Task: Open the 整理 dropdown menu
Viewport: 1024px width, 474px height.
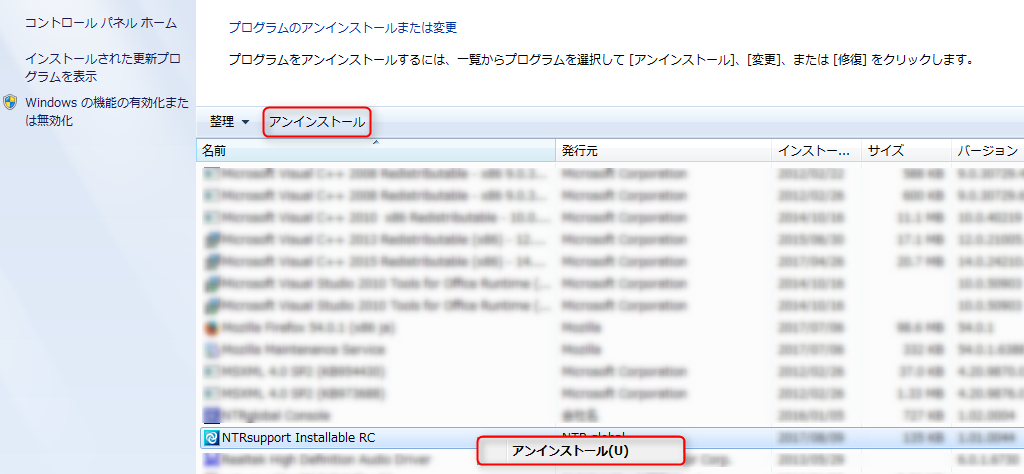Action: pos(229,122)
